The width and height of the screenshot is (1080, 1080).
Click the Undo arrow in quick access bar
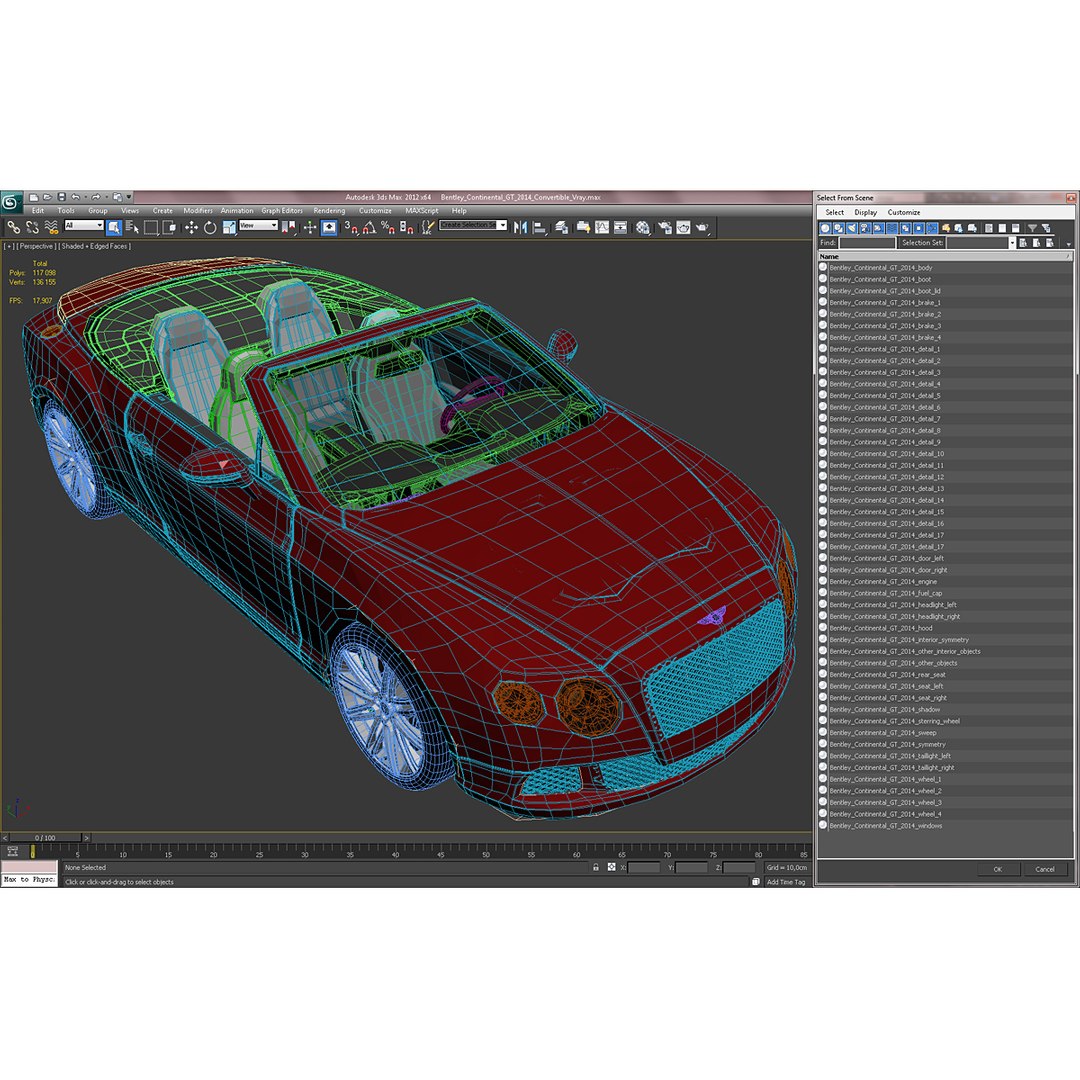75,197
